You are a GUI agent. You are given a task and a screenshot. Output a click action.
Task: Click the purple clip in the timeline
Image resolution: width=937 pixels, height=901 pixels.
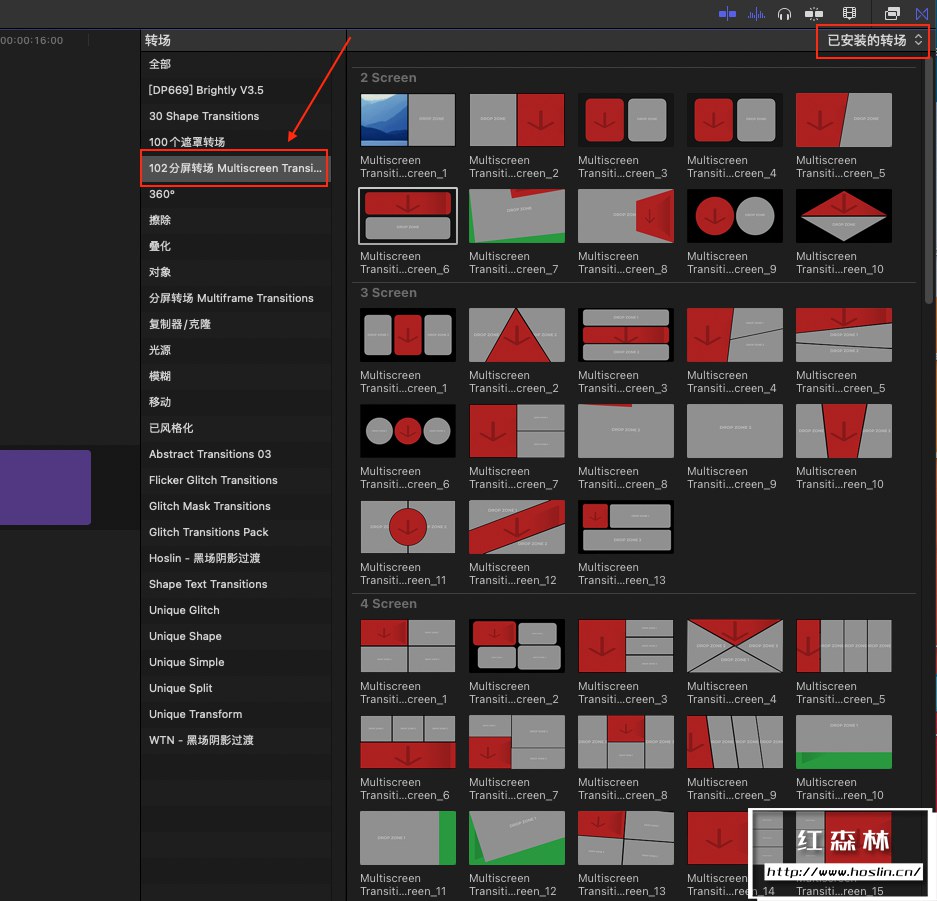click(x=45, y=487)
